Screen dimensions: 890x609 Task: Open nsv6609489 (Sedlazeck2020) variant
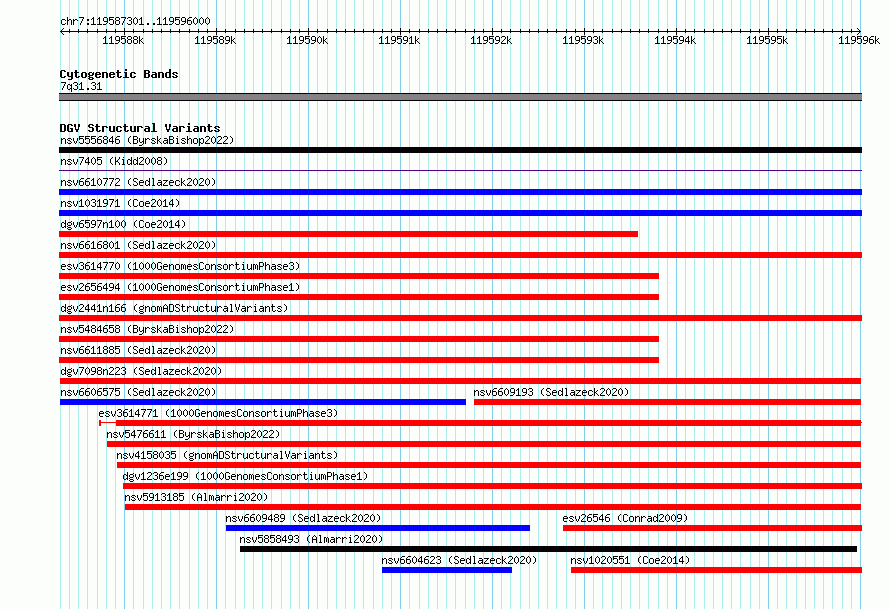pos(303,518)
